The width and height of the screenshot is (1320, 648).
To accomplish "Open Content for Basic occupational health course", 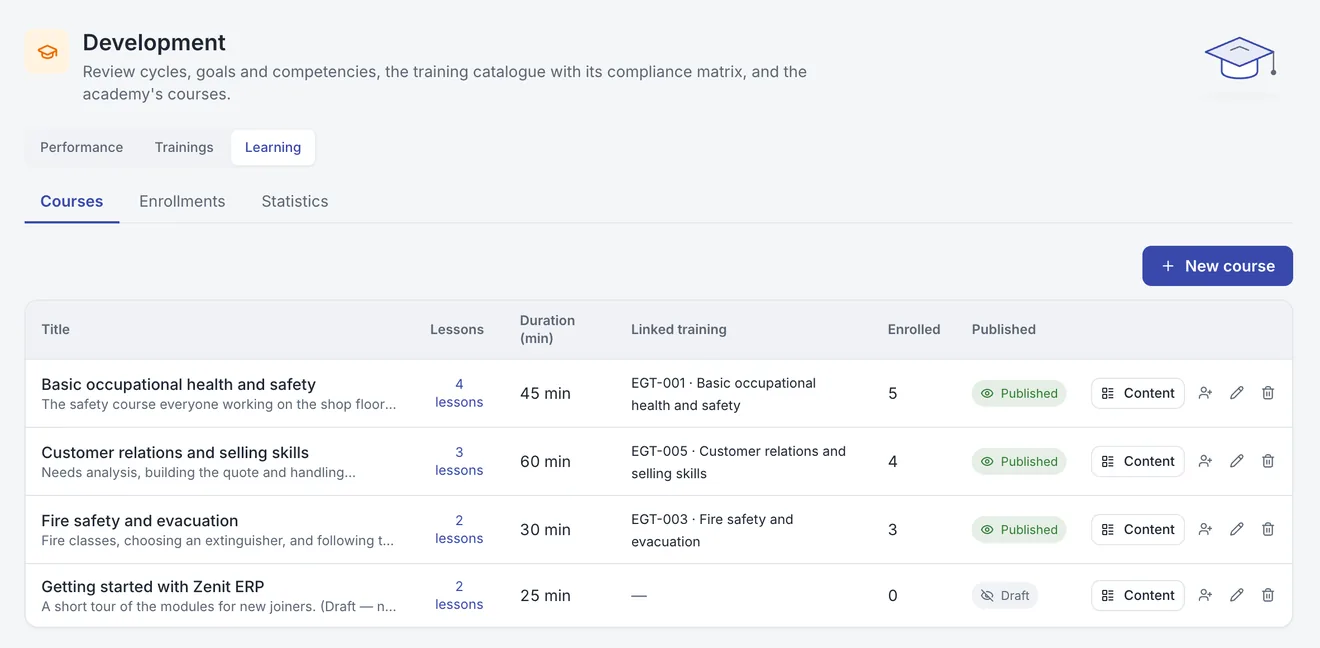I will click(1138, 393).
